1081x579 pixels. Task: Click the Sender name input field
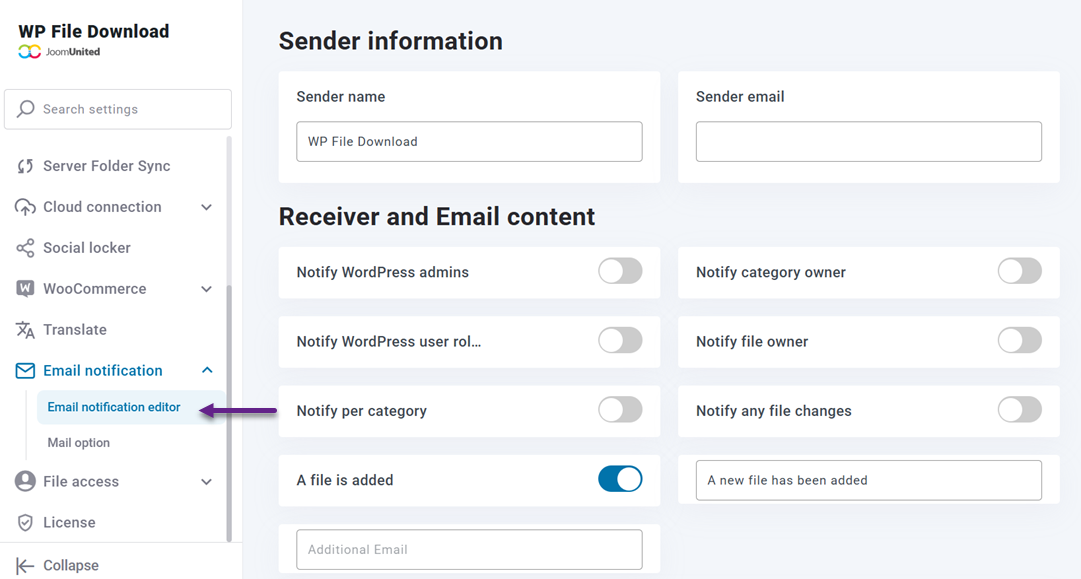point(469,141)
